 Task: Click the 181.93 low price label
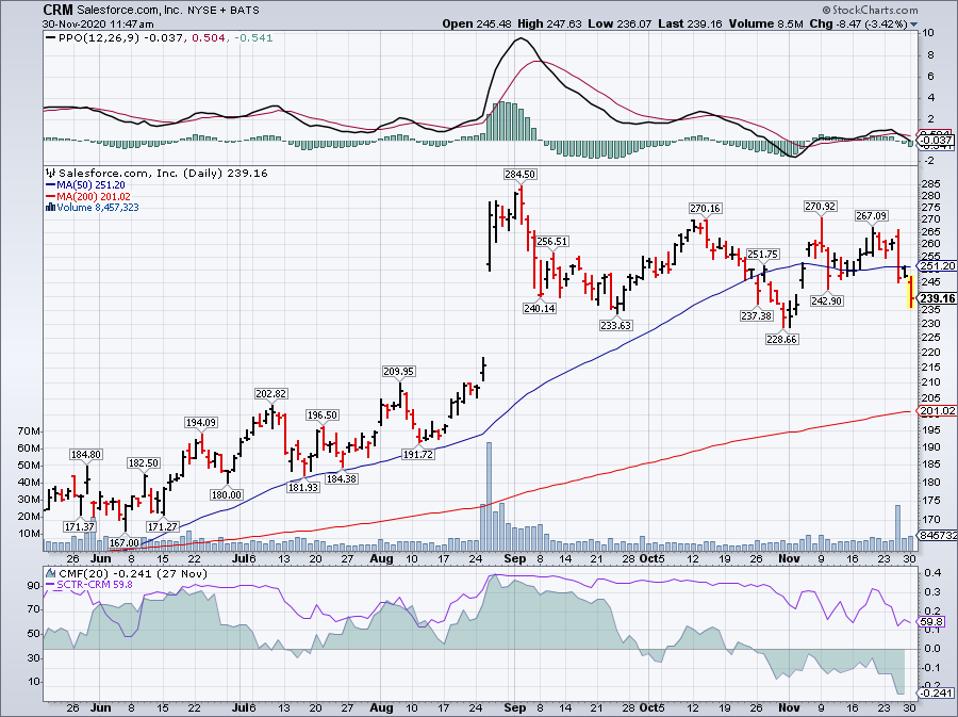point(303,487)
